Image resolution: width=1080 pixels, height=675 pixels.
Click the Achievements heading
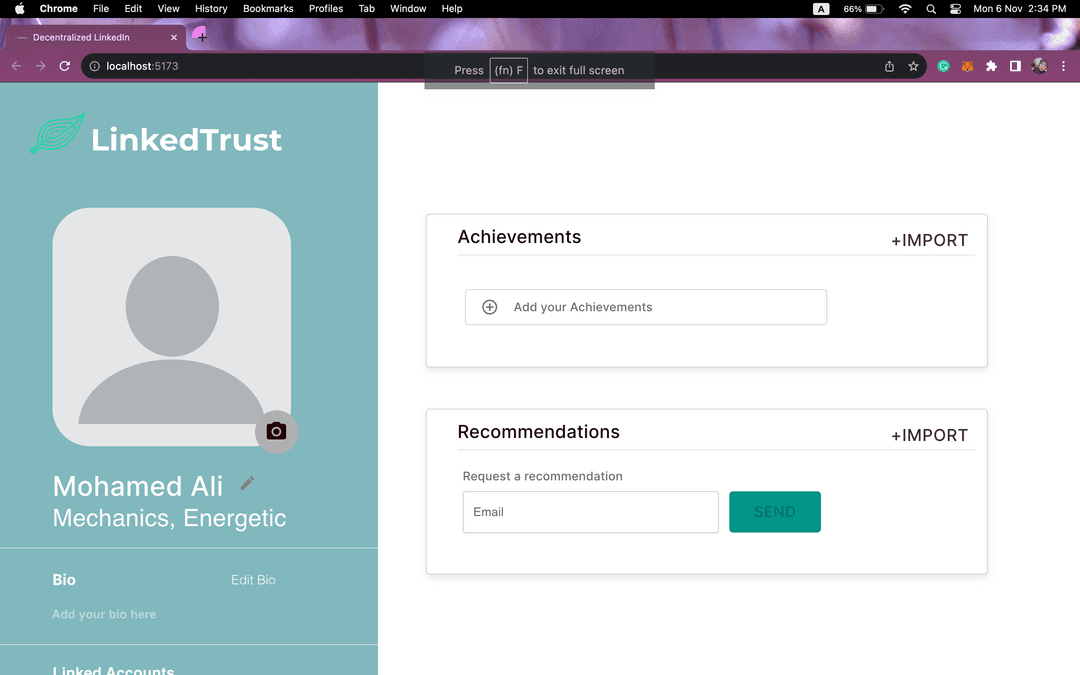pyautogui.click(x=519, y=237)
